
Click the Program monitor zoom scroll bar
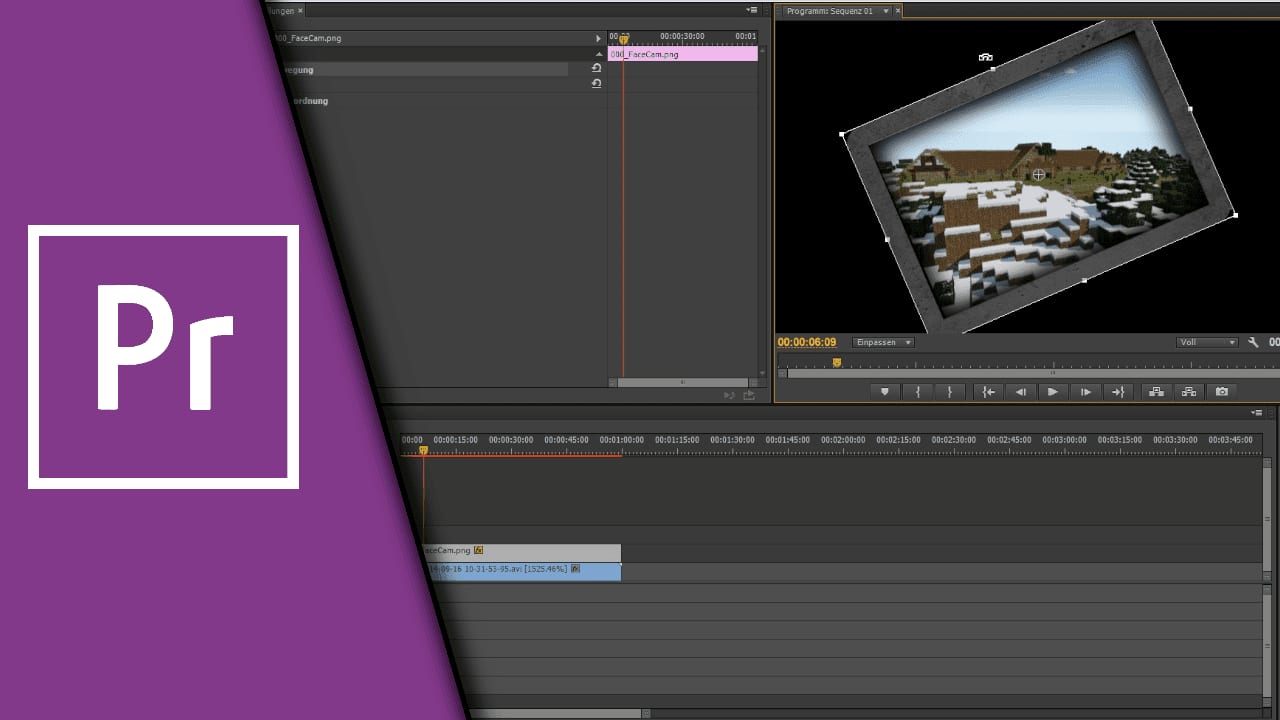coord(1033,373)
